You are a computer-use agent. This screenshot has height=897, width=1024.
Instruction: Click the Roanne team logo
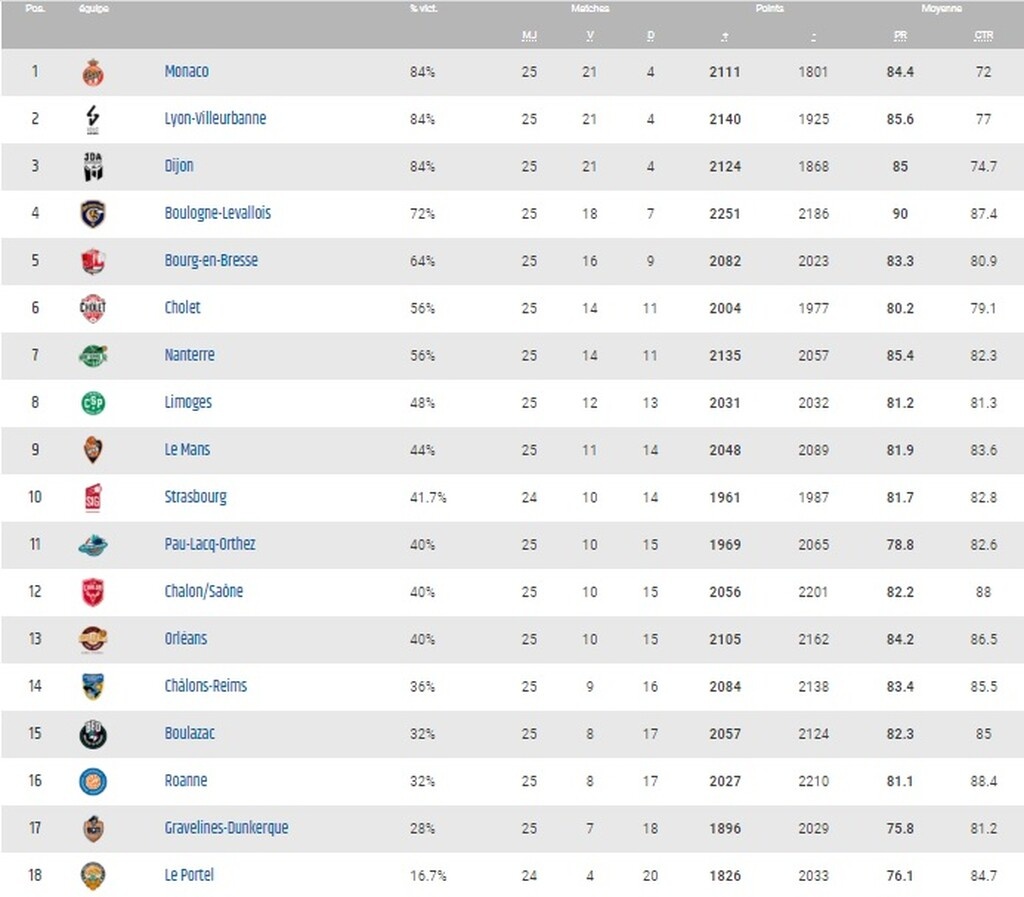tap(93, 781)
